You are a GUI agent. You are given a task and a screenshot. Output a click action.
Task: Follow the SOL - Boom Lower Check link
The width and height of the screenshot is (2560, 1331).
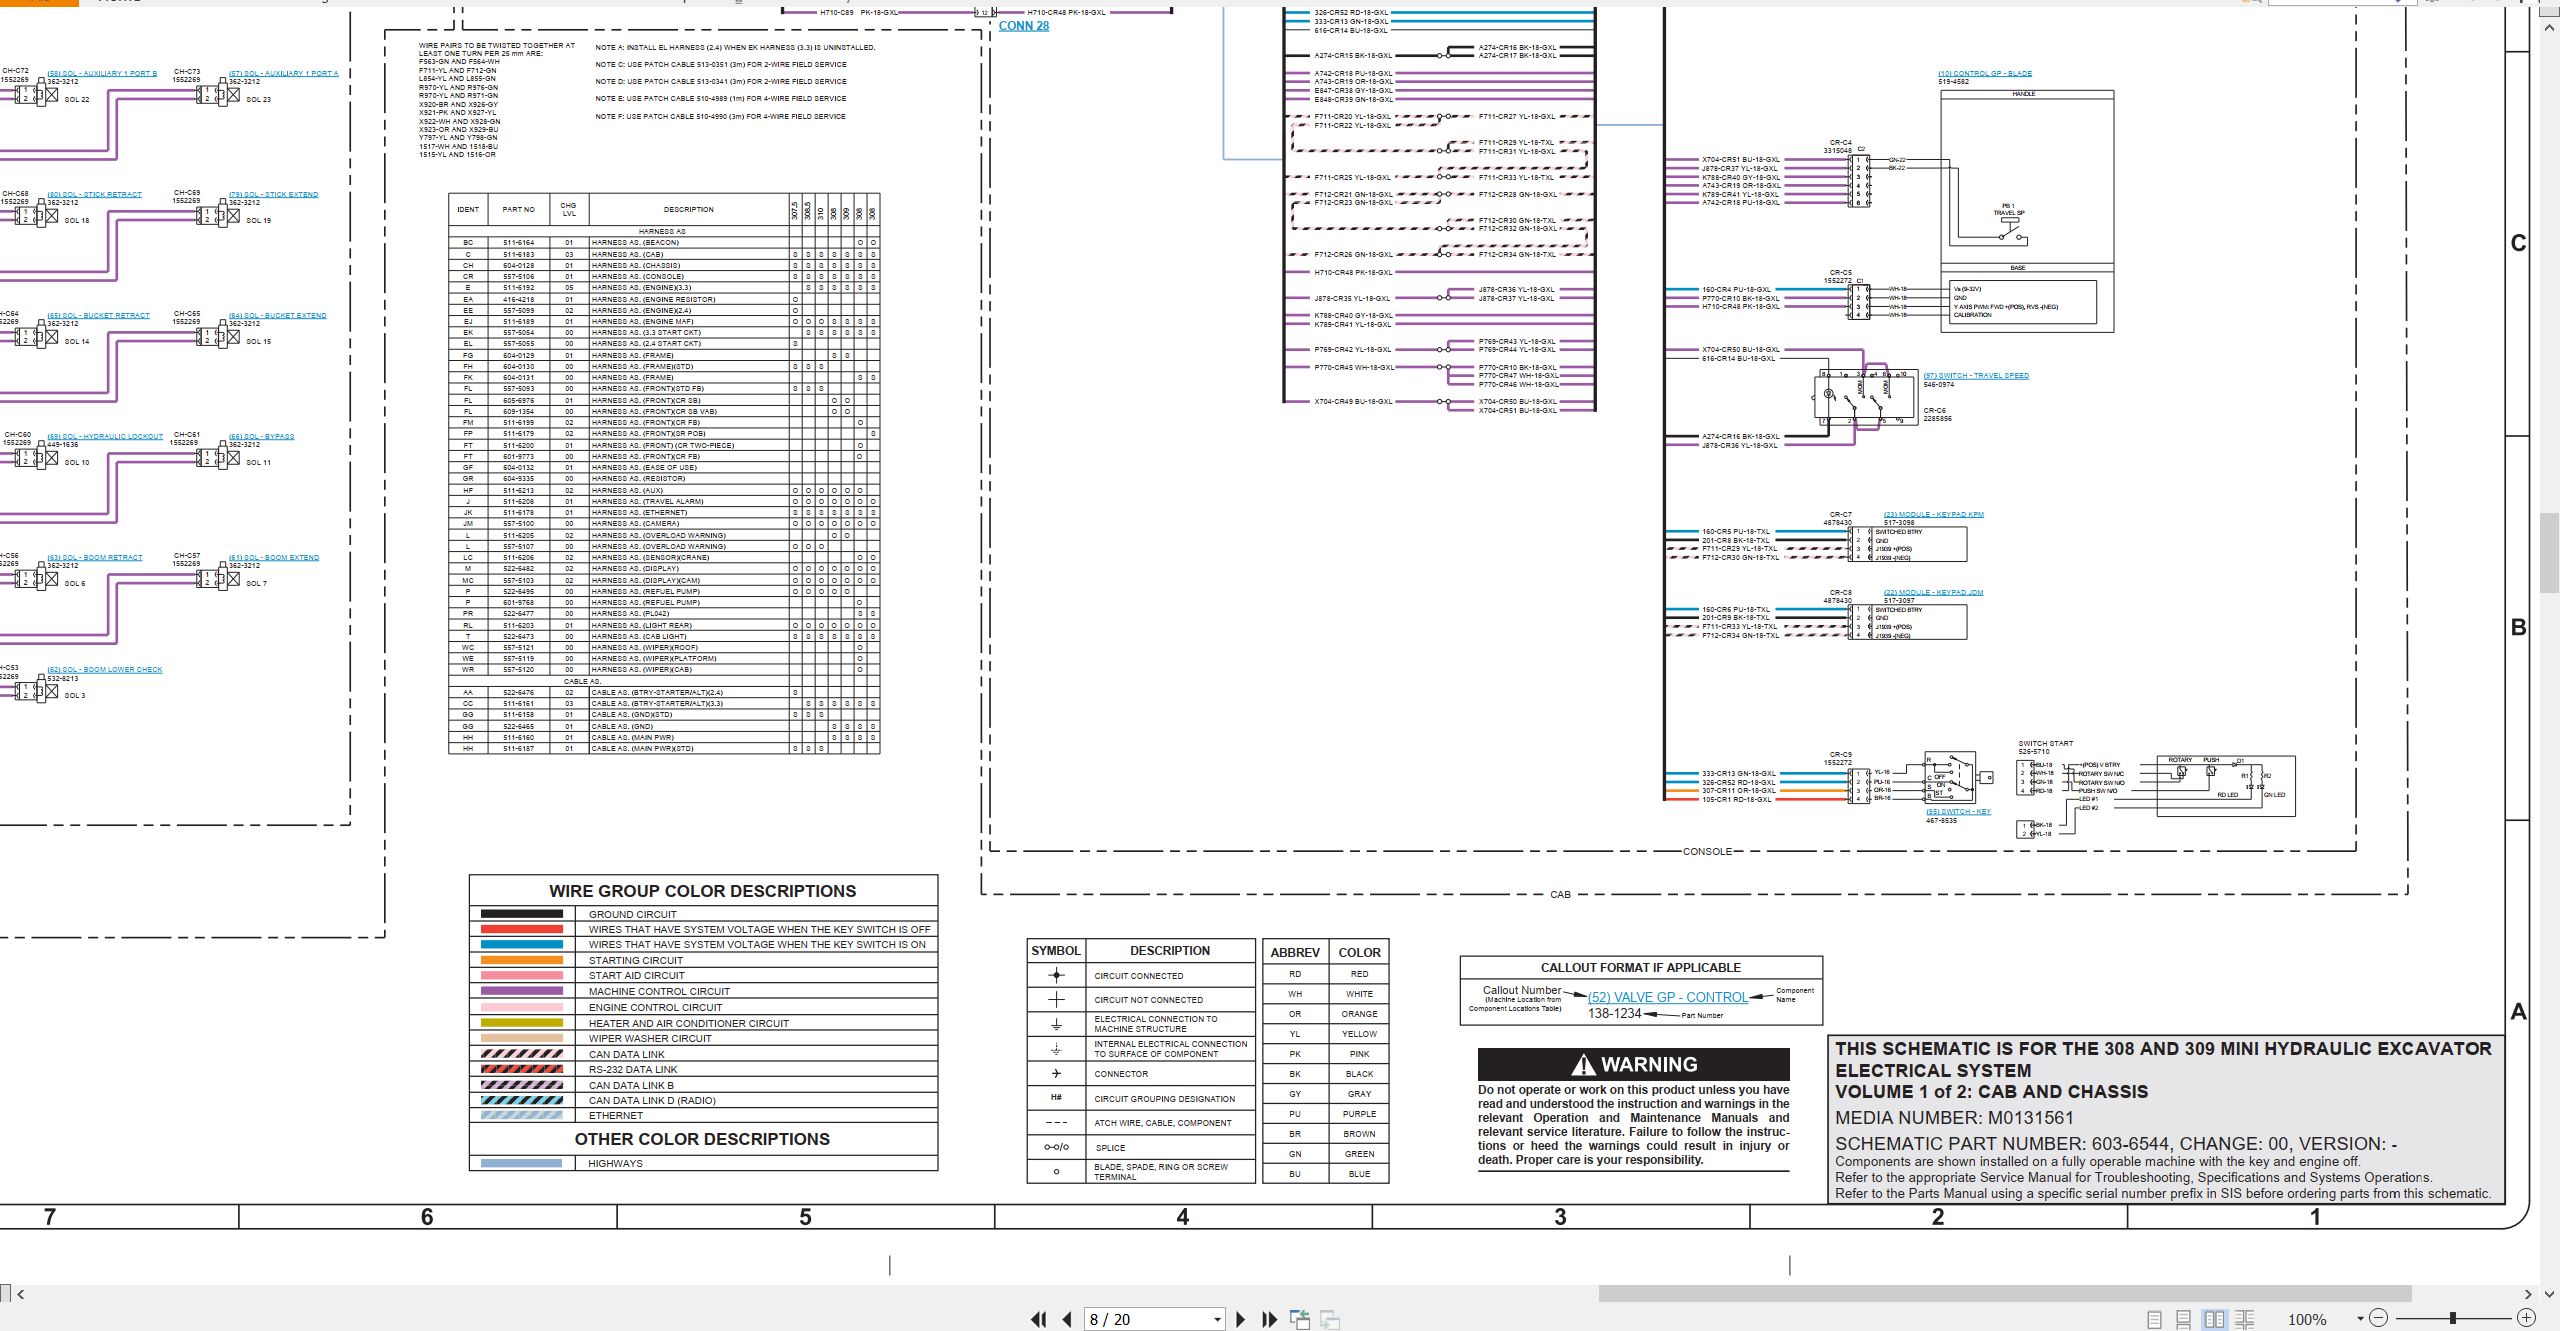pos(104,669)
